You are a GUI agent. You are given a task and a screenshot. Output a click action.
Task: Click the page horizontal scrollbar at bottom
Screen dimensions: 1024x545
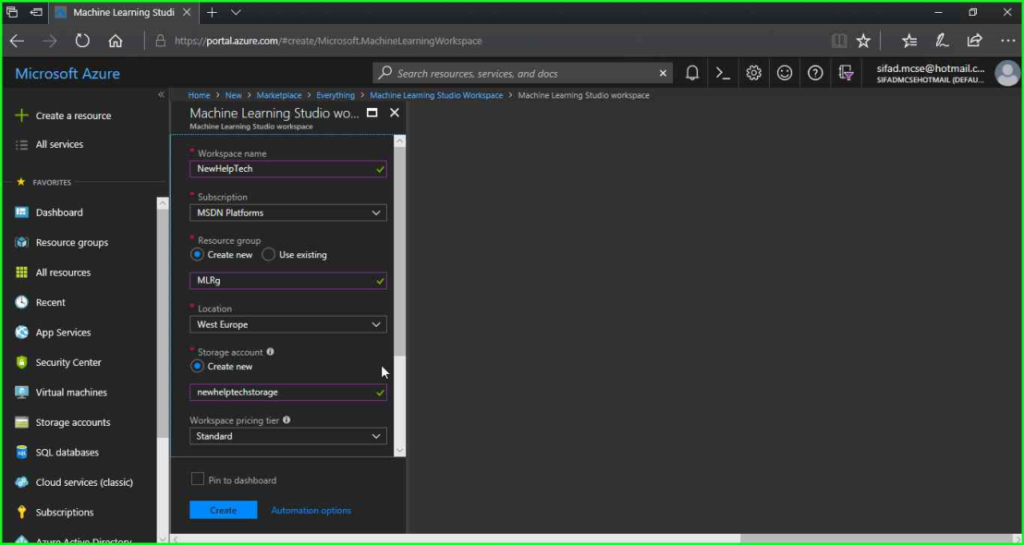[x=457, y=538]
